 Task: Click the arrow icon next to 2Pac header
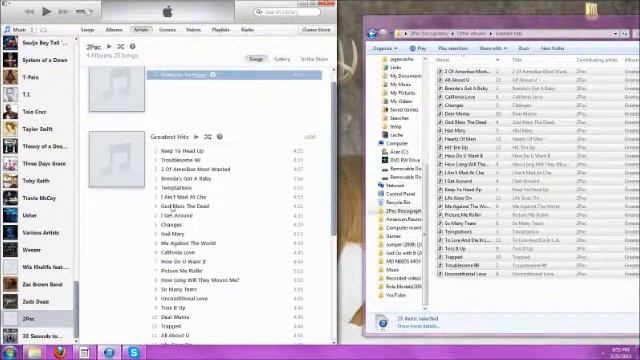pos(132,47)
